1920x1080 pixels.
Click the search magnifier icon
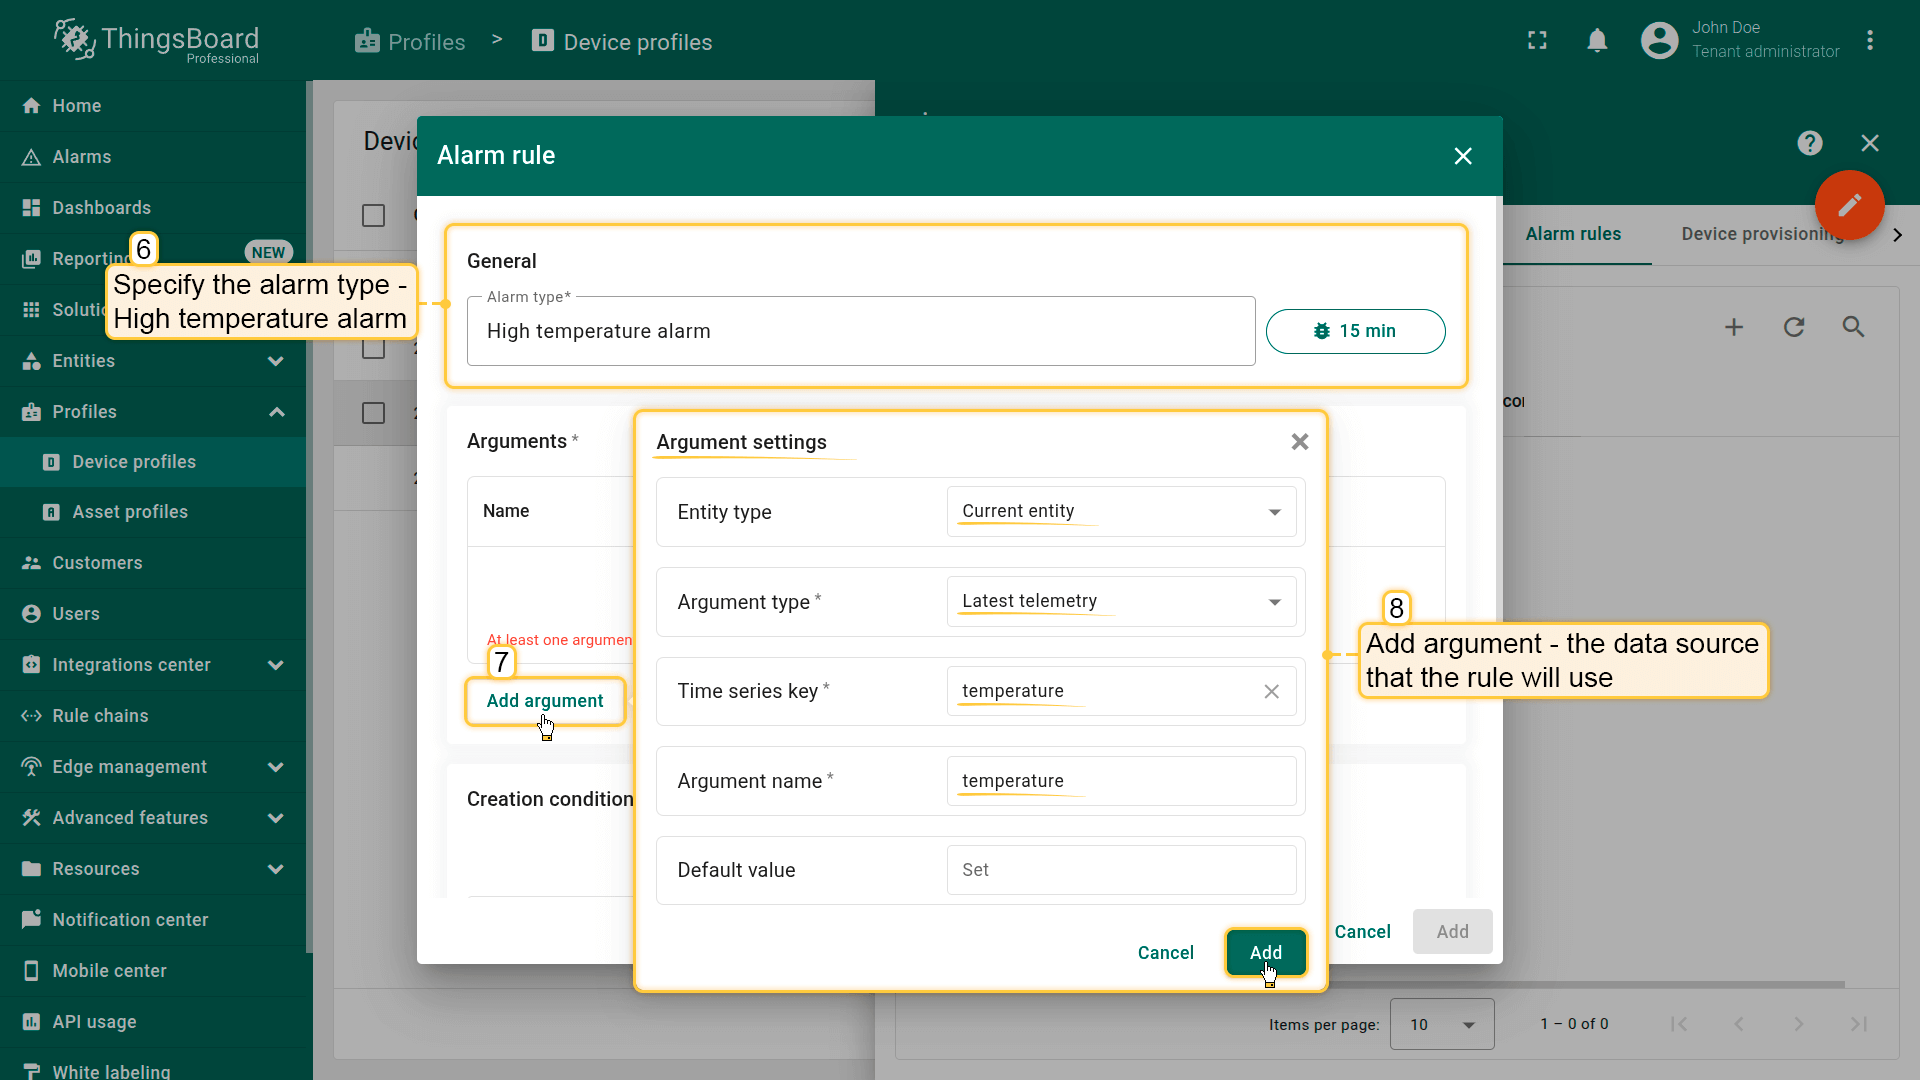click(x=1853, y=327)
